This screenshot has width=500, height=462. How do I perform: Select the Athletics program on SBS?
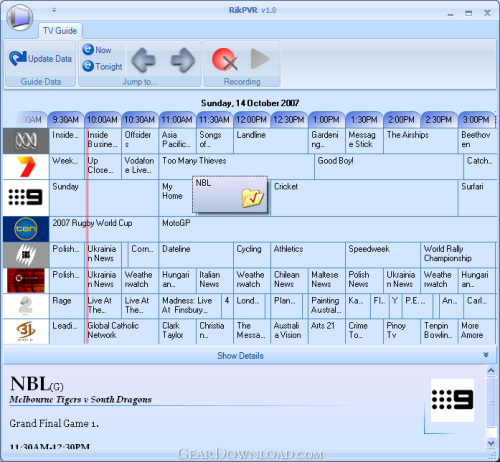(x=308, y=255)
